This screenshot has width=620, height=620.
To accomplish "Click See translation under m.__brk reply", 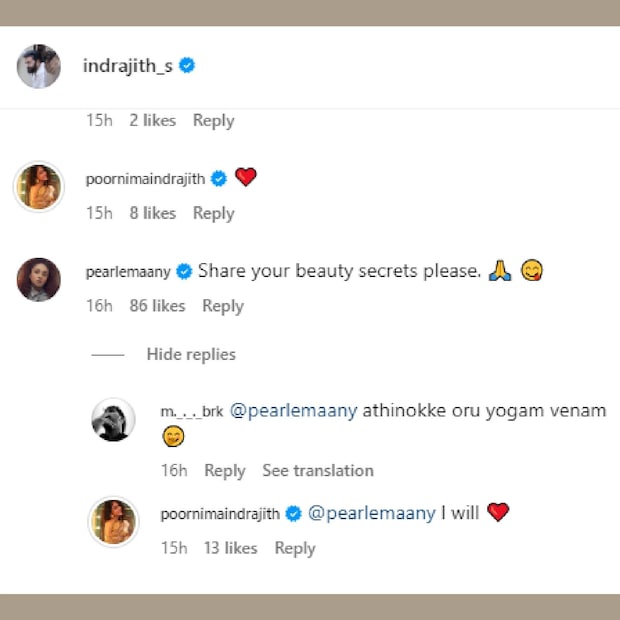I will (x=318, y=470).
